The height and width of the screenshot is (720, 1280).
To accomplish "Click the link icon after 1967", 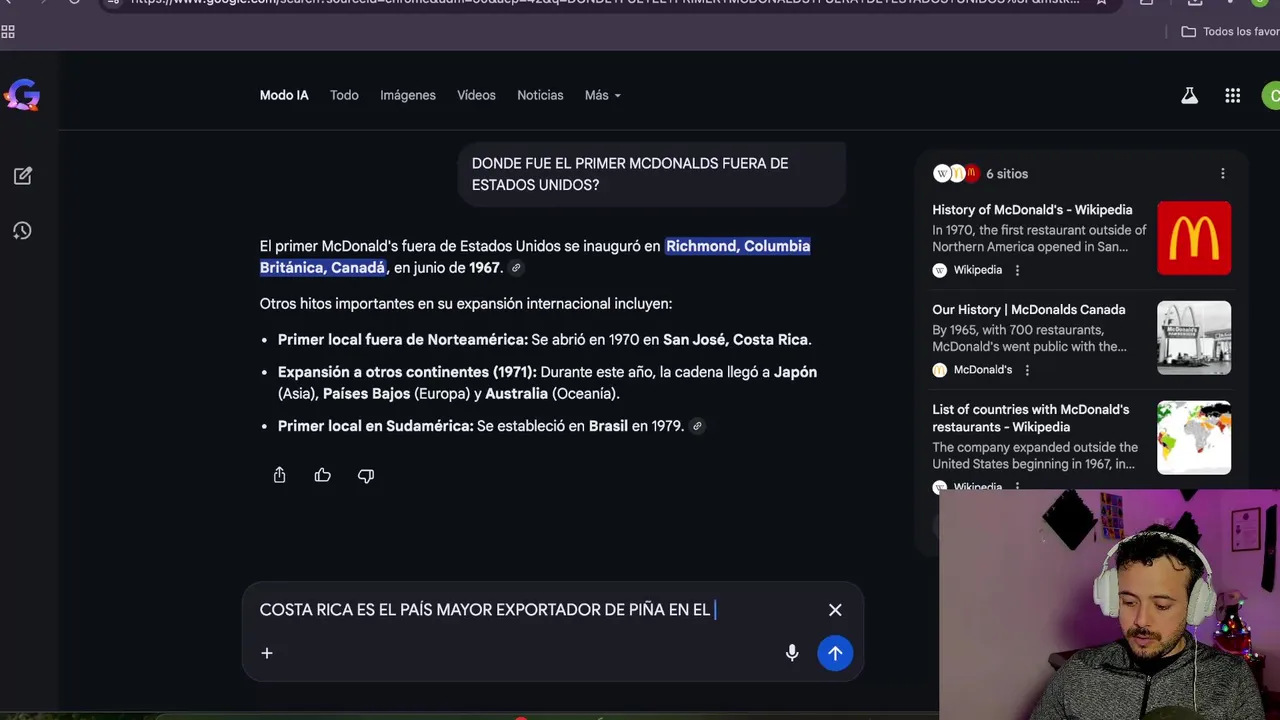I will coord(516,268).
